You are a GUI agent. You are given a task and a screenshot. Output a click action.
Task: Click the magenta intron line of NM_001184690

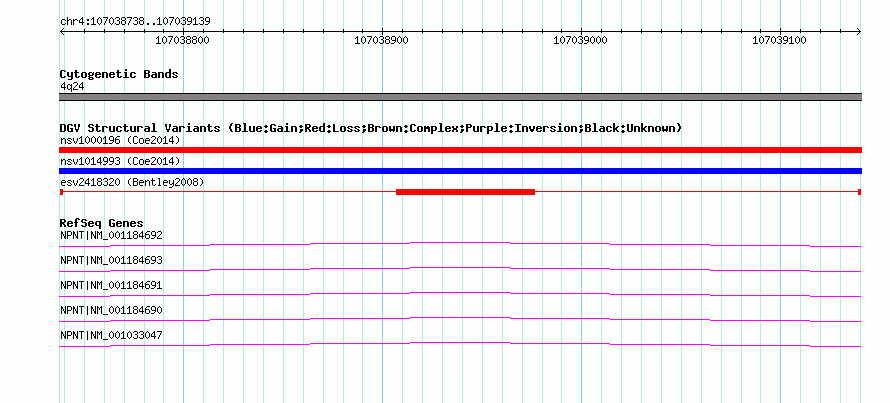coord(460,318)
